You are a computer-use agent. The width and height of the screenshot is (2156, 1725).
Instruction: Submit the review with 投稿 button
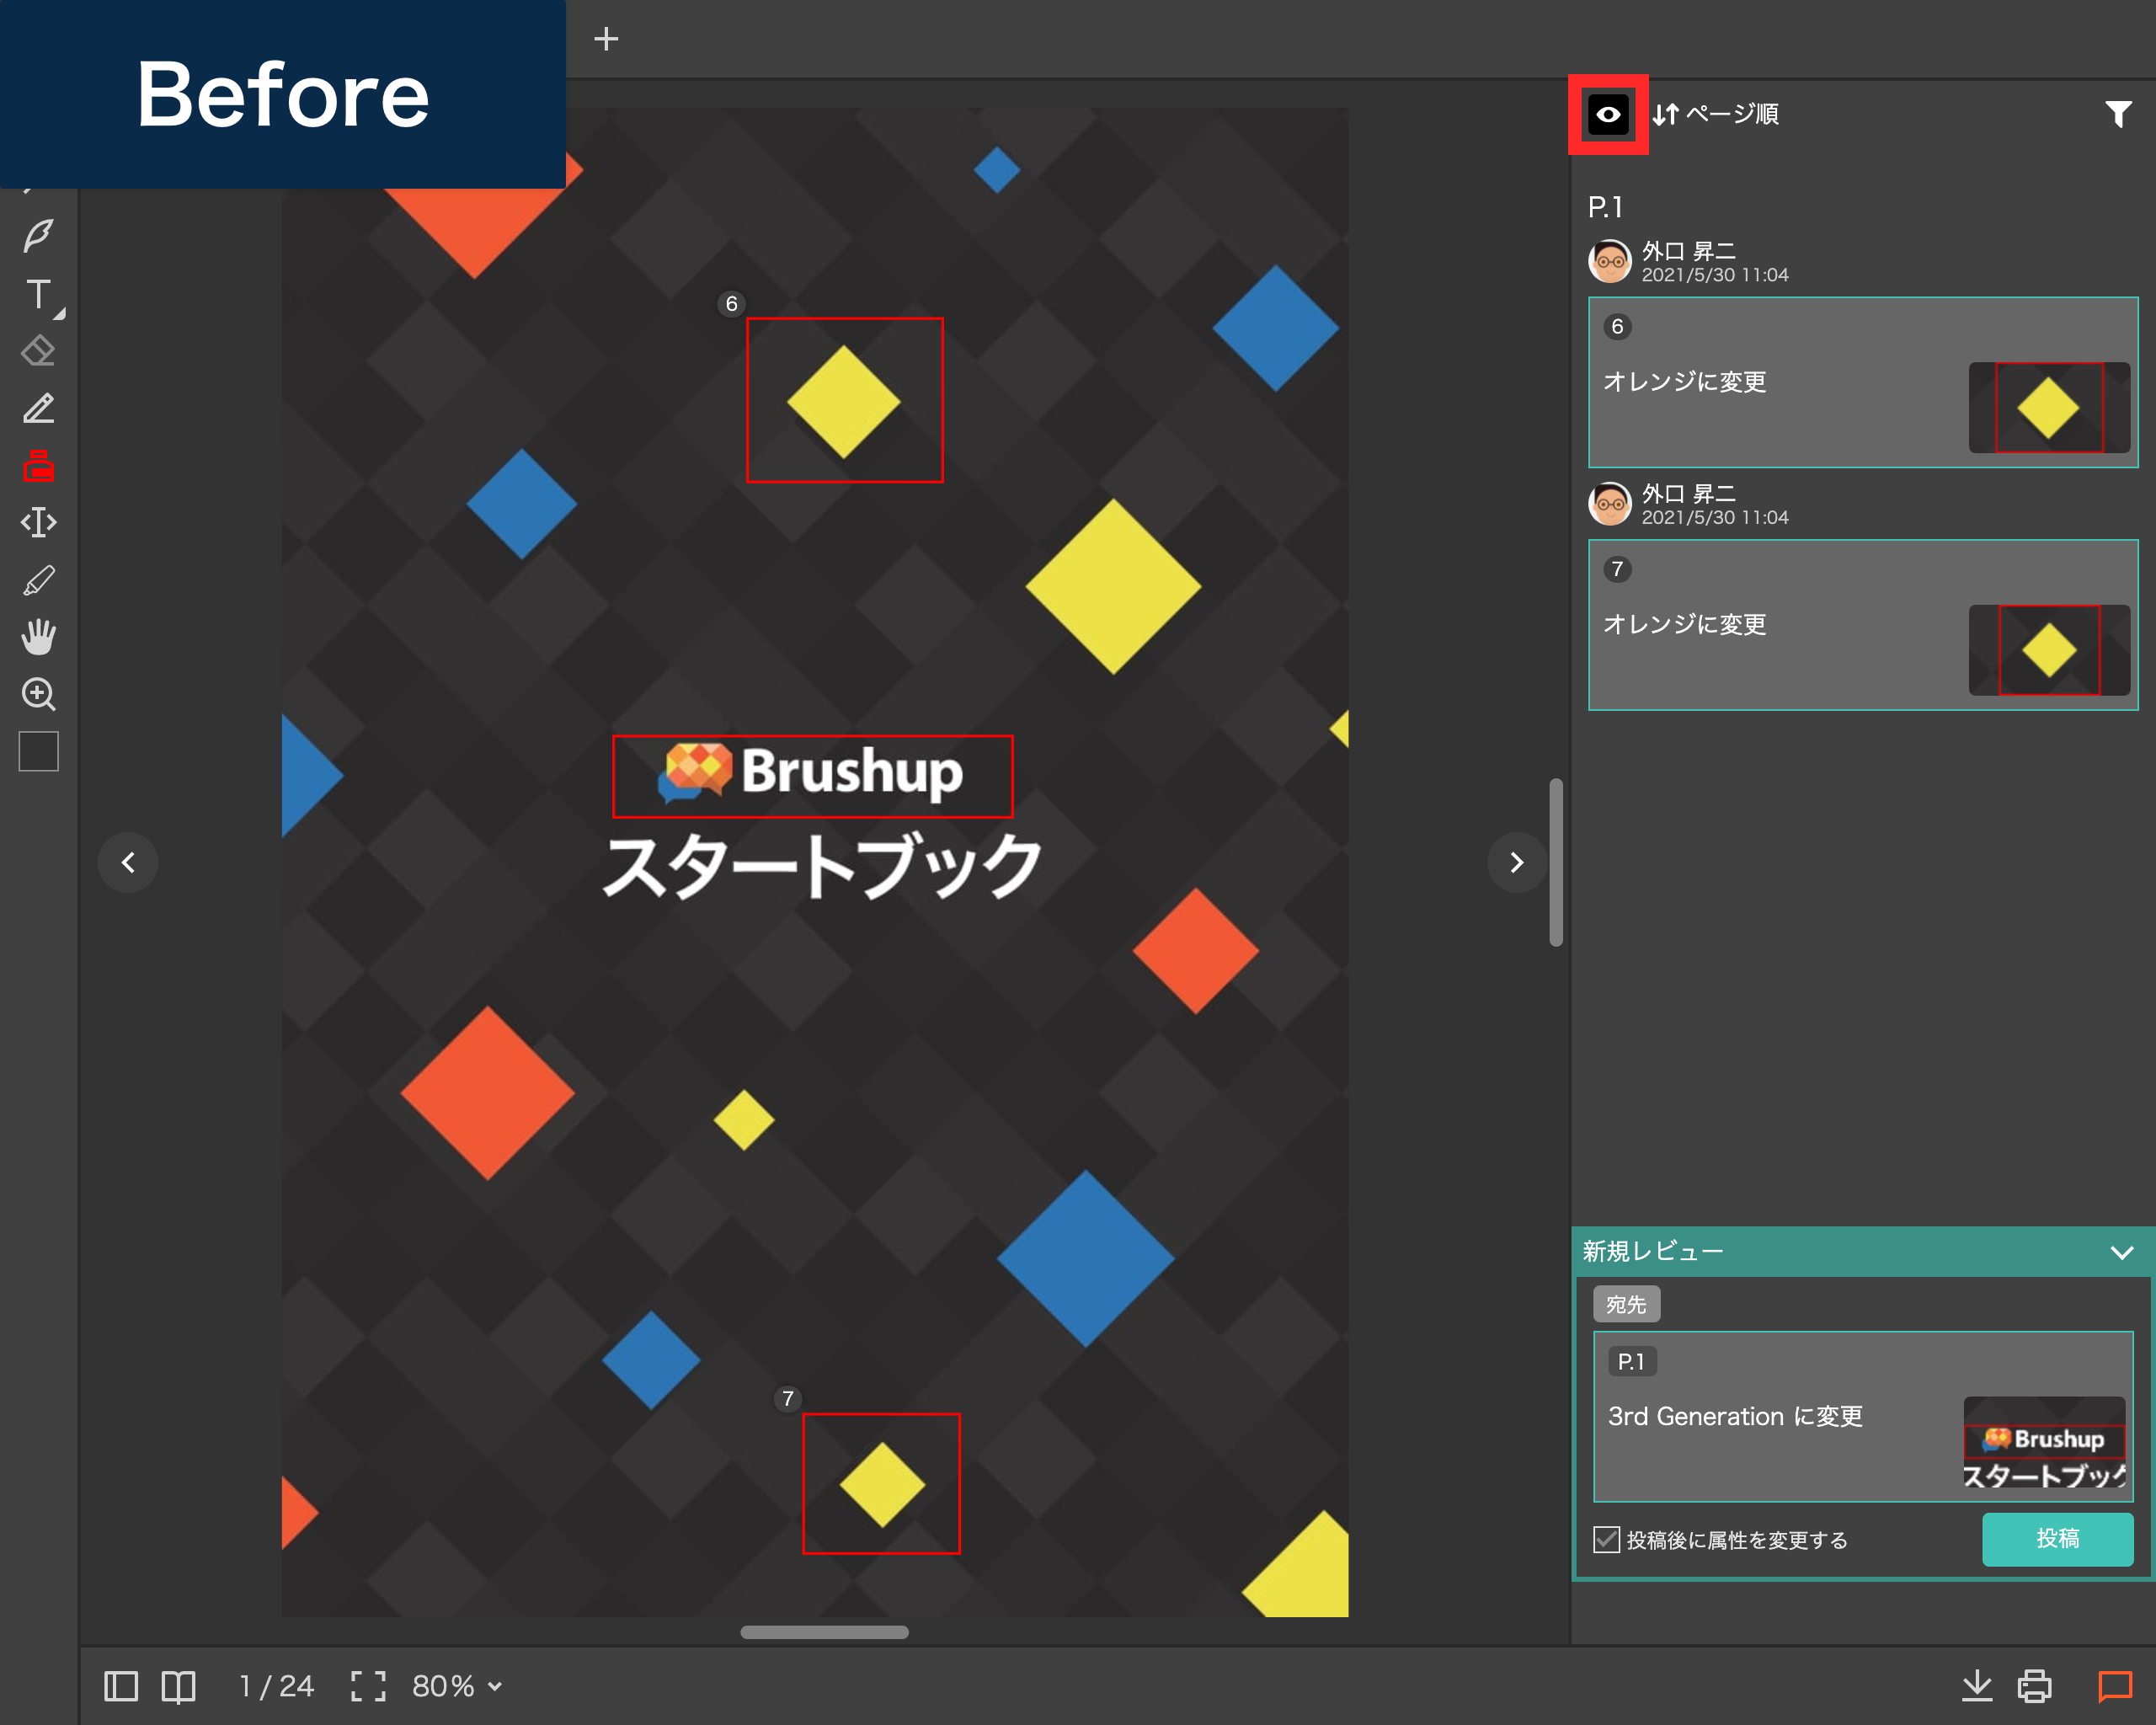click(x=2057, y=1540)
